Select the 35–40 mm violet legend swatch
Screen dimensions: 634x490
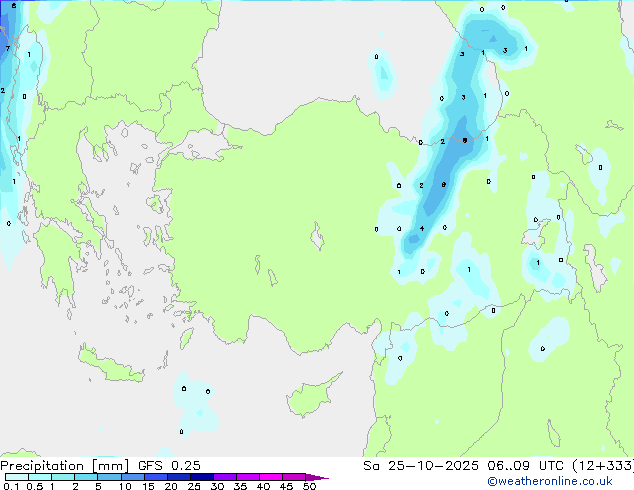(248, 477)
